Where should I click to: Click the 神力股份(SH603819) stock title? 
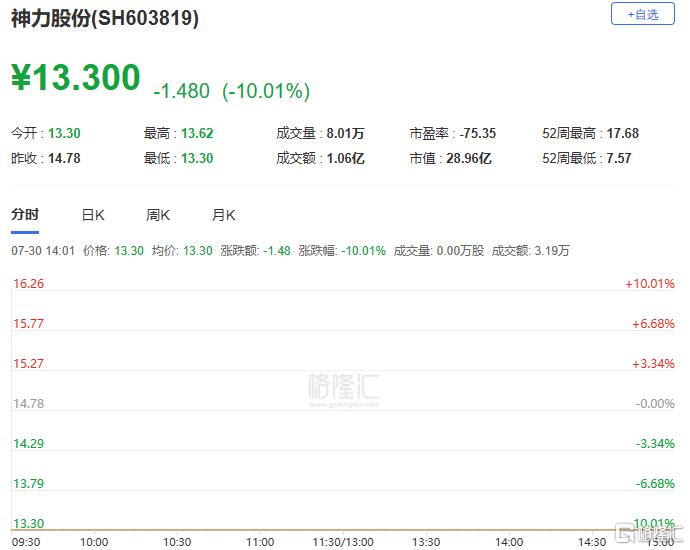[105, 19]
